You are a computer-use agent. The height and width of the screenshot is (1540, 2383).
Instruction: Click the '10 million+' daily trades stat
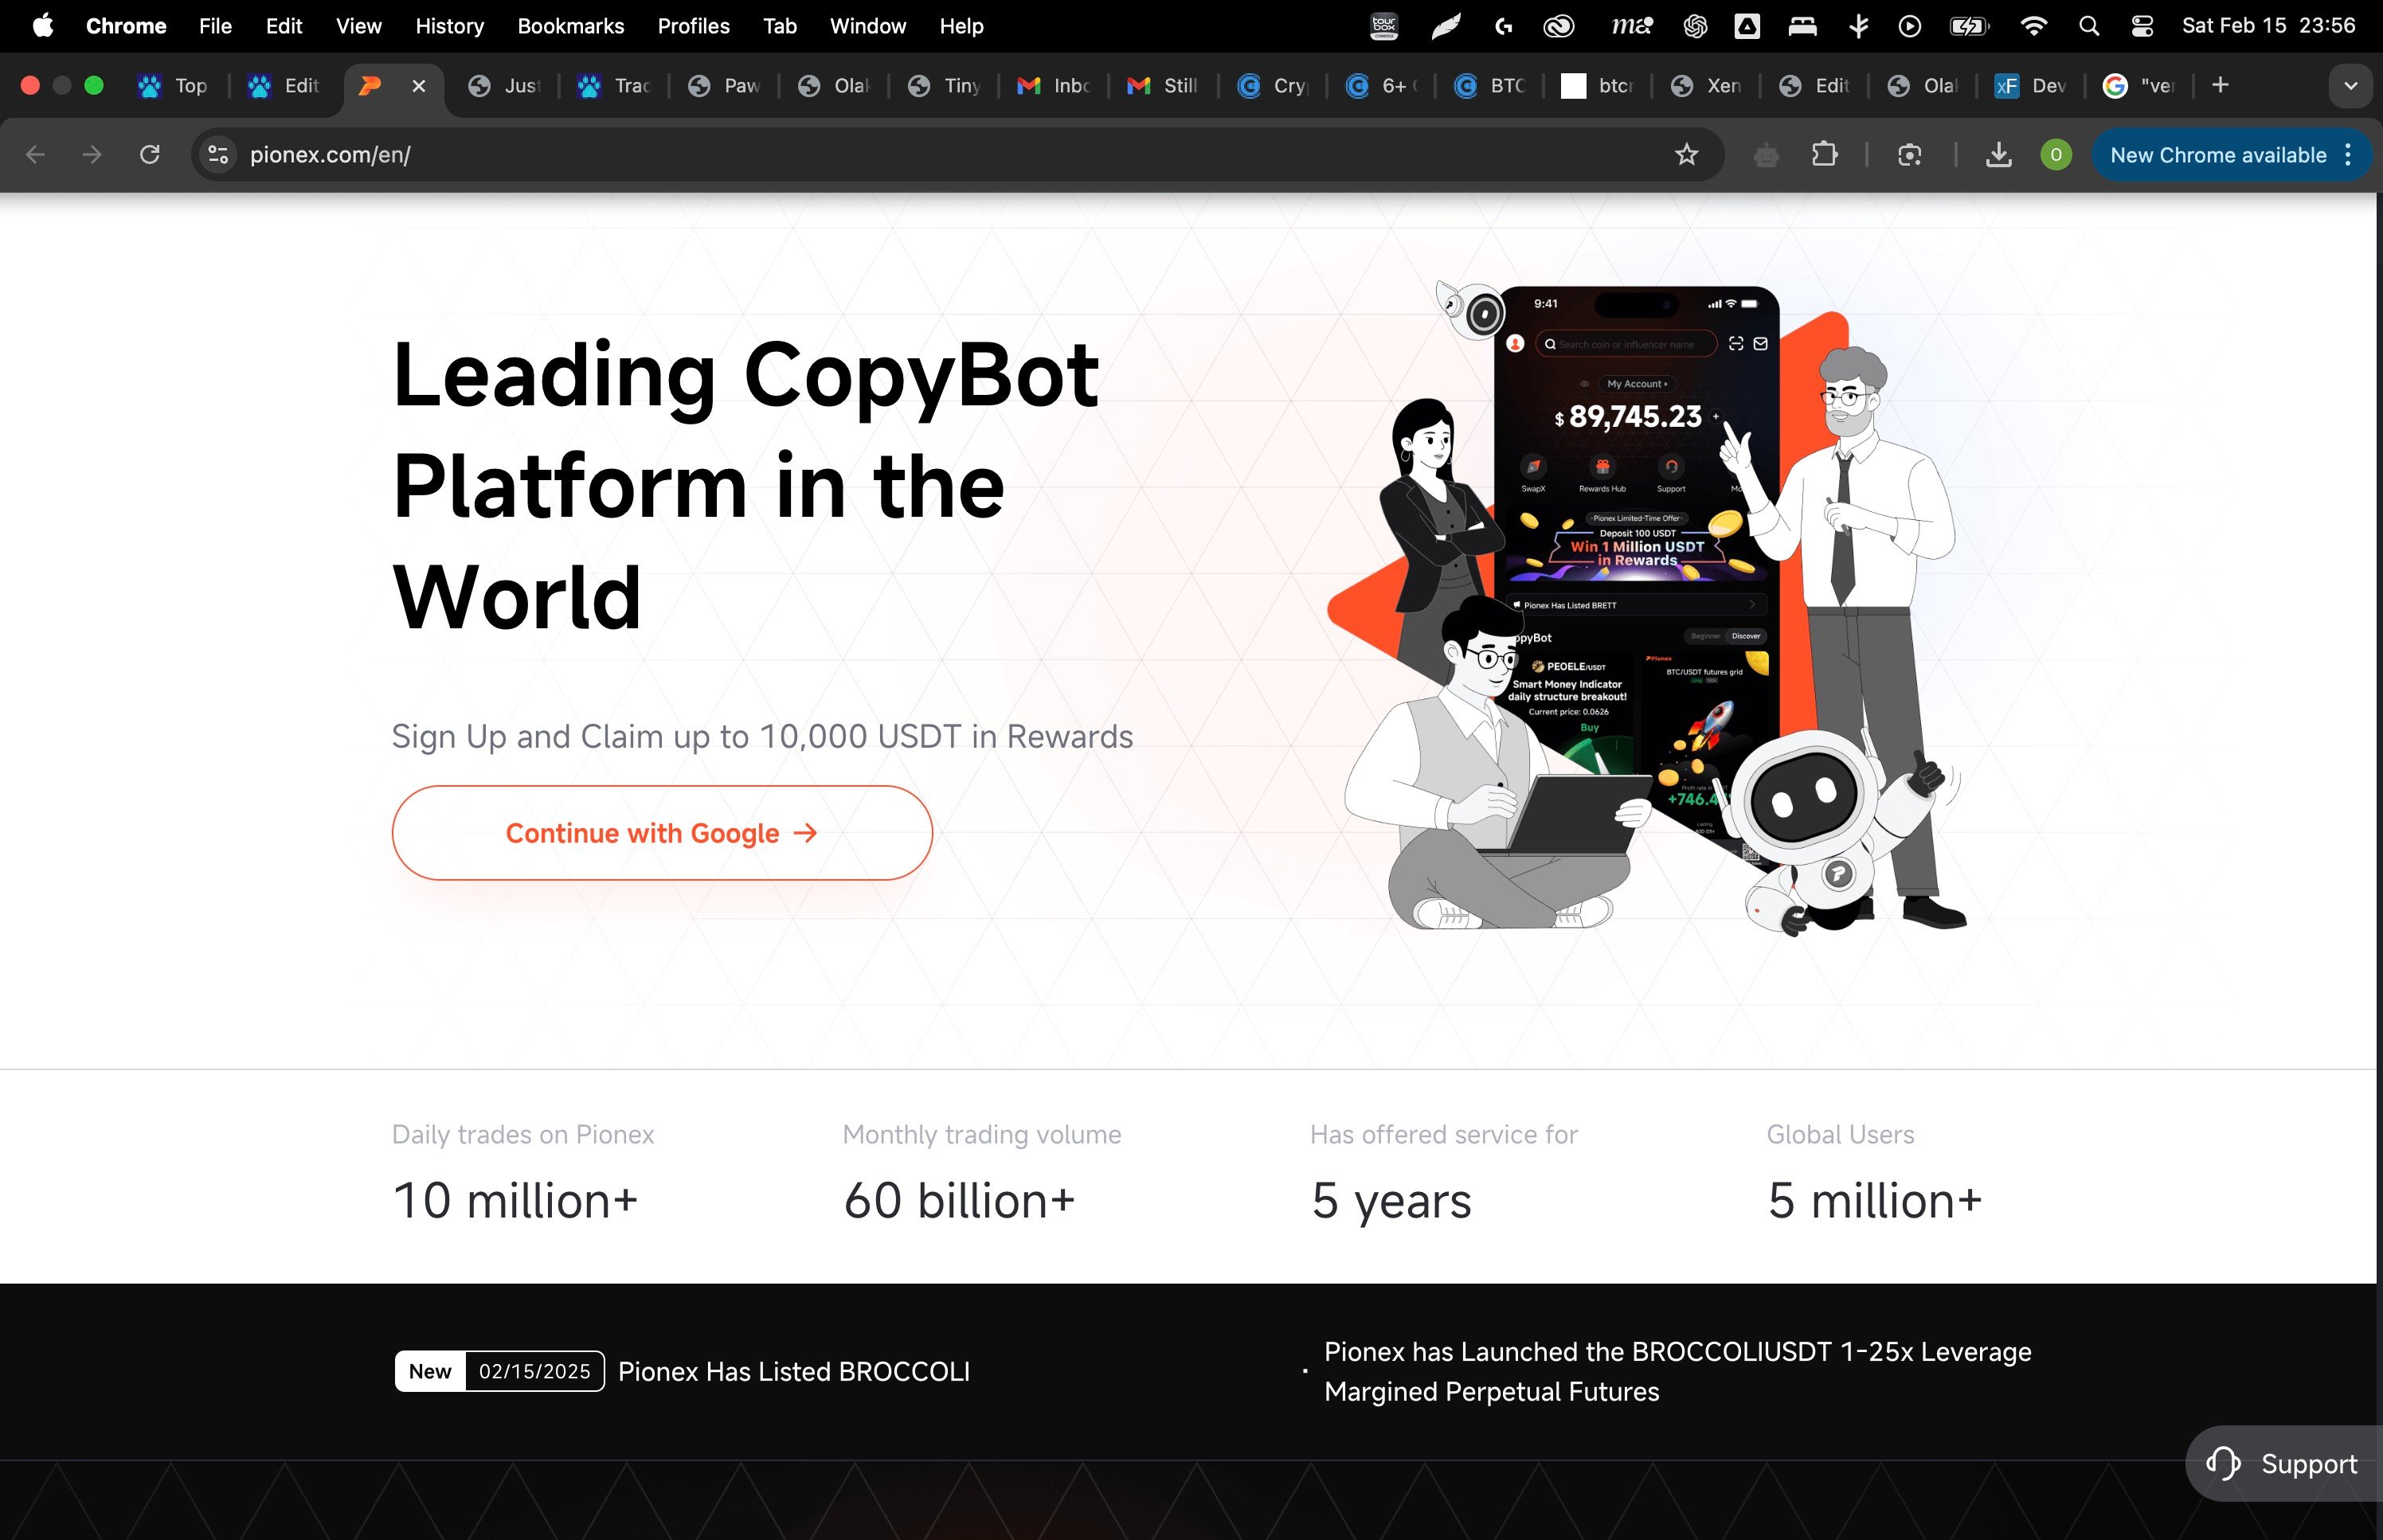[515, 1200]
